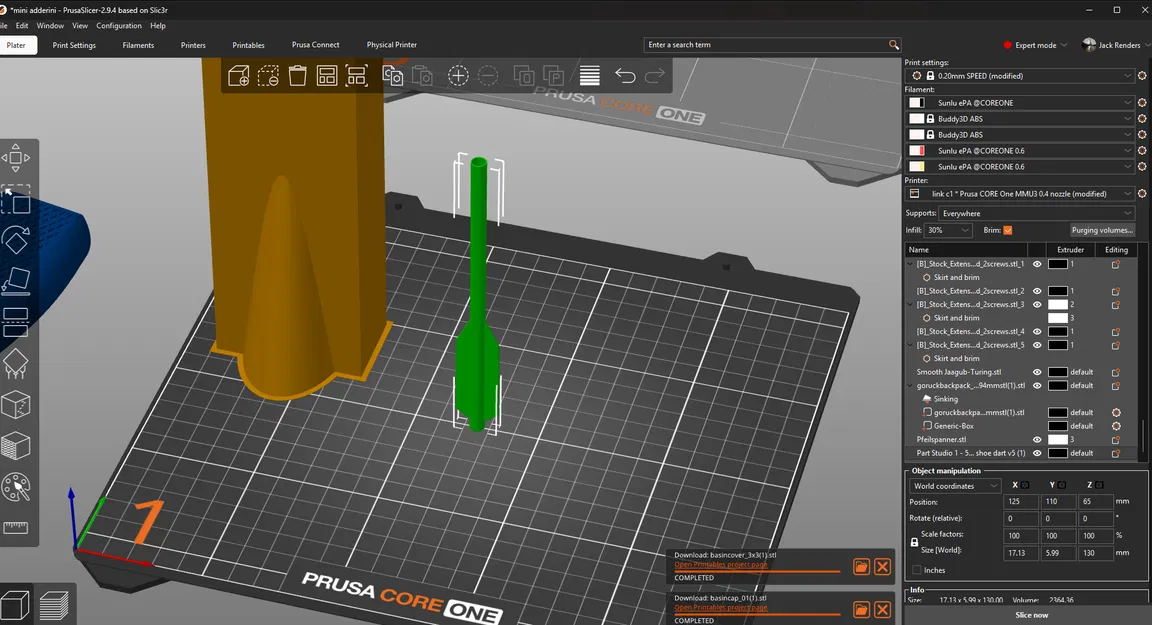Switch to layers preview view icon

click(54, 606)
